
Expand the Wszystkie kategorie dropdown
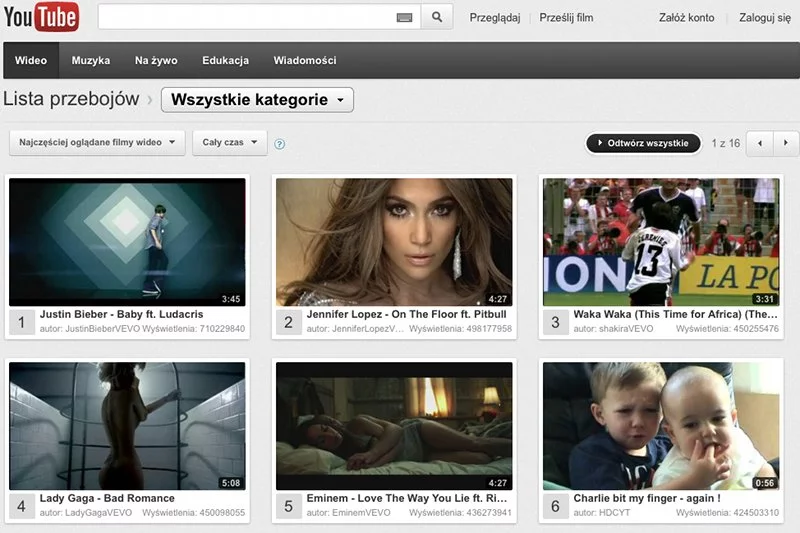click(x=257, y=99)
